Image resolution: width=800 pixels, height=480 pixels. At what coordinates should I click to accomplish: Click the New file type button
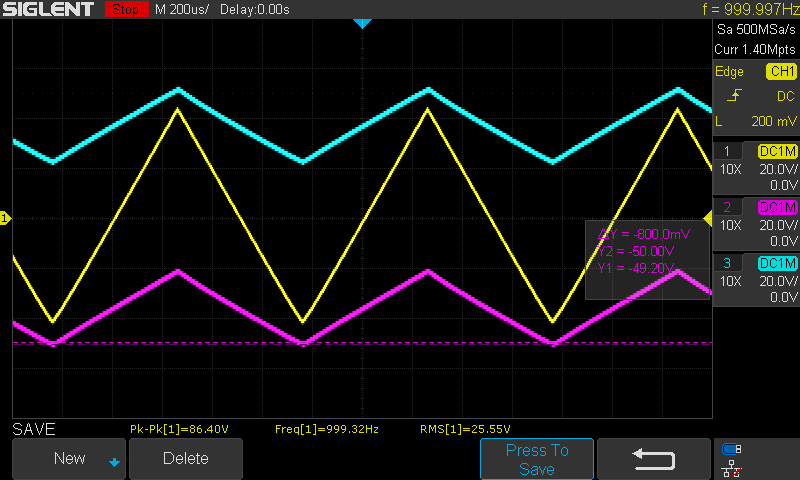pos(69,459)
